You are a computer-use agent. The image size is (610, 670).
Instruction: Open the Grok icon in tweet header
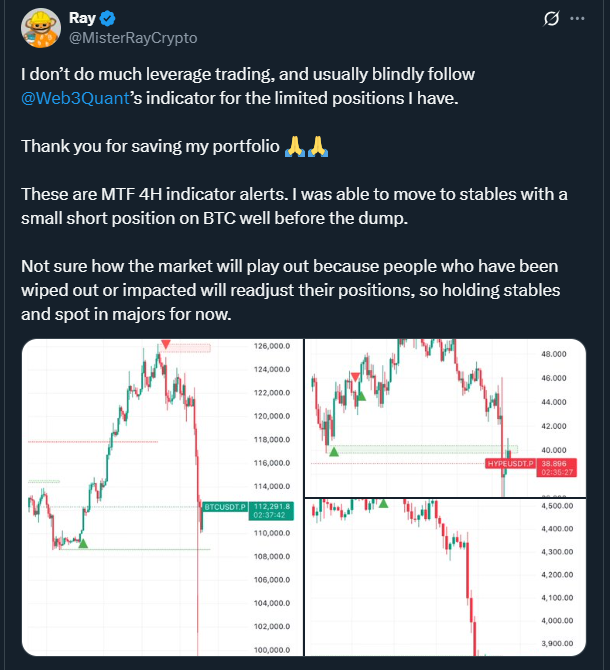[x=548, y=19]
